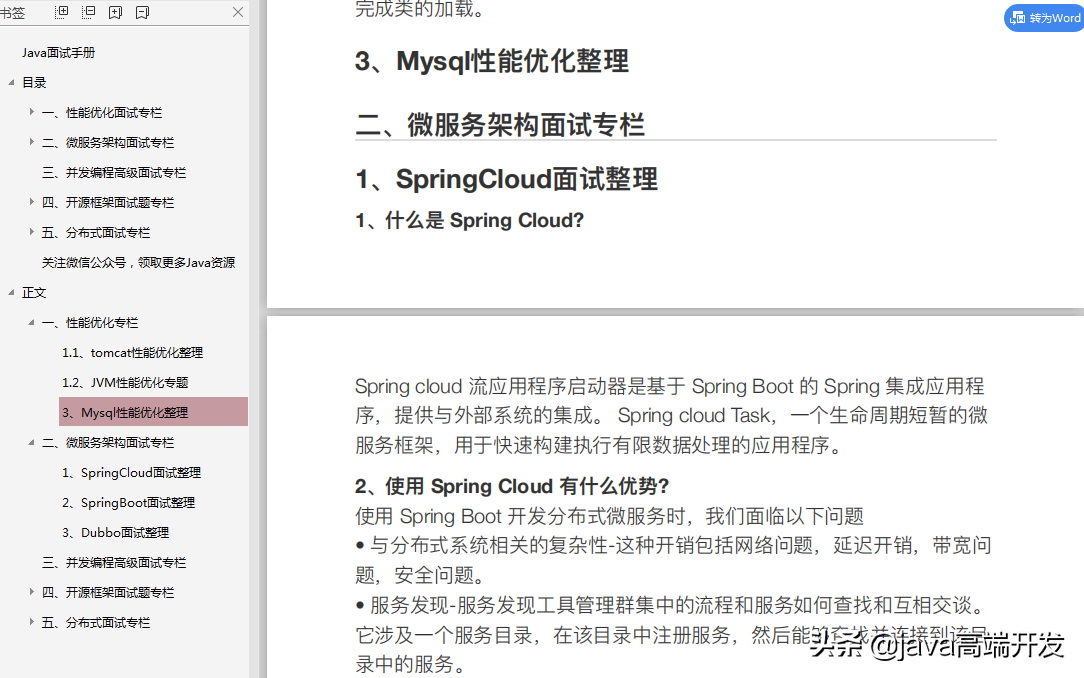Collapse 一、性能优化专栏 arrow under 正文

click(x=31, y=322)
